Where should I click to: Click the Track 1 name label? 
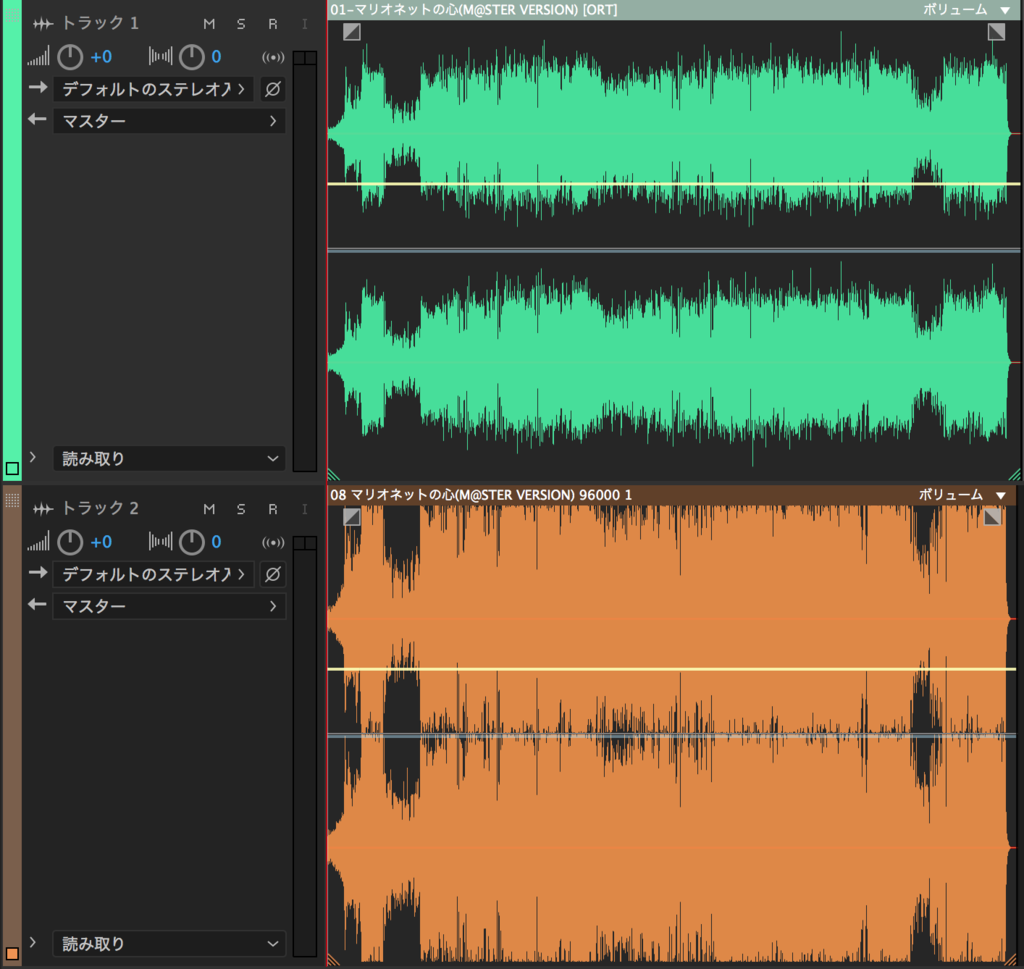point(100,24)
